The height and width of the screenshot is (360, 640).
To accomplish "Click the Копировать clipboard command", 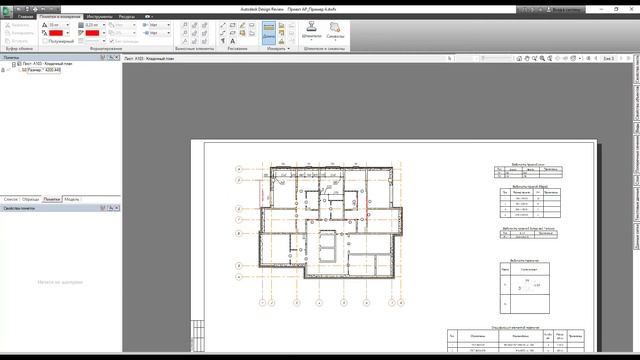I will click(19, 33).
